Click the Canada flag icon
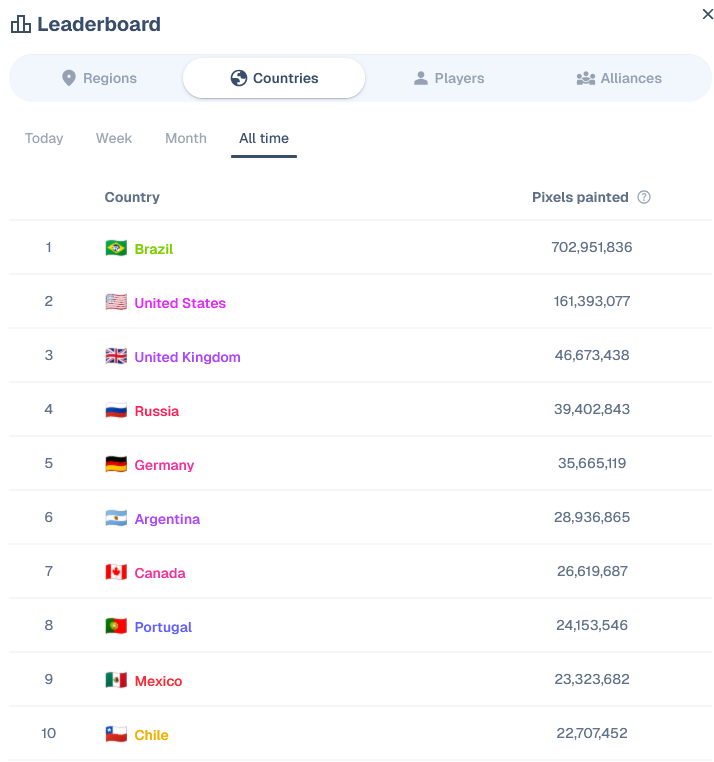The image size is (714, 762). click(x=116, y=572)
